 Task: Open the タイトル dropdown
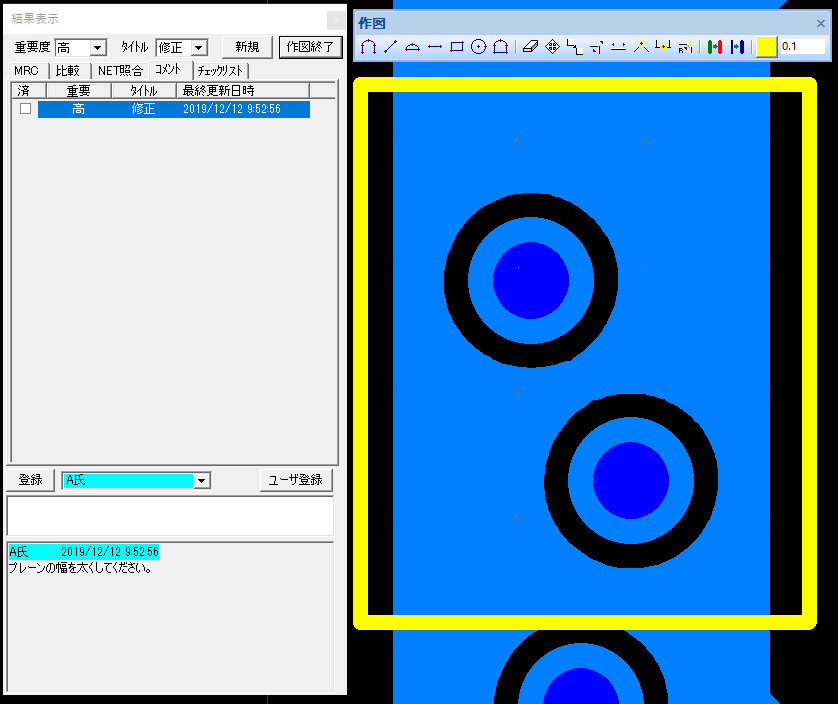coord(198,47)
